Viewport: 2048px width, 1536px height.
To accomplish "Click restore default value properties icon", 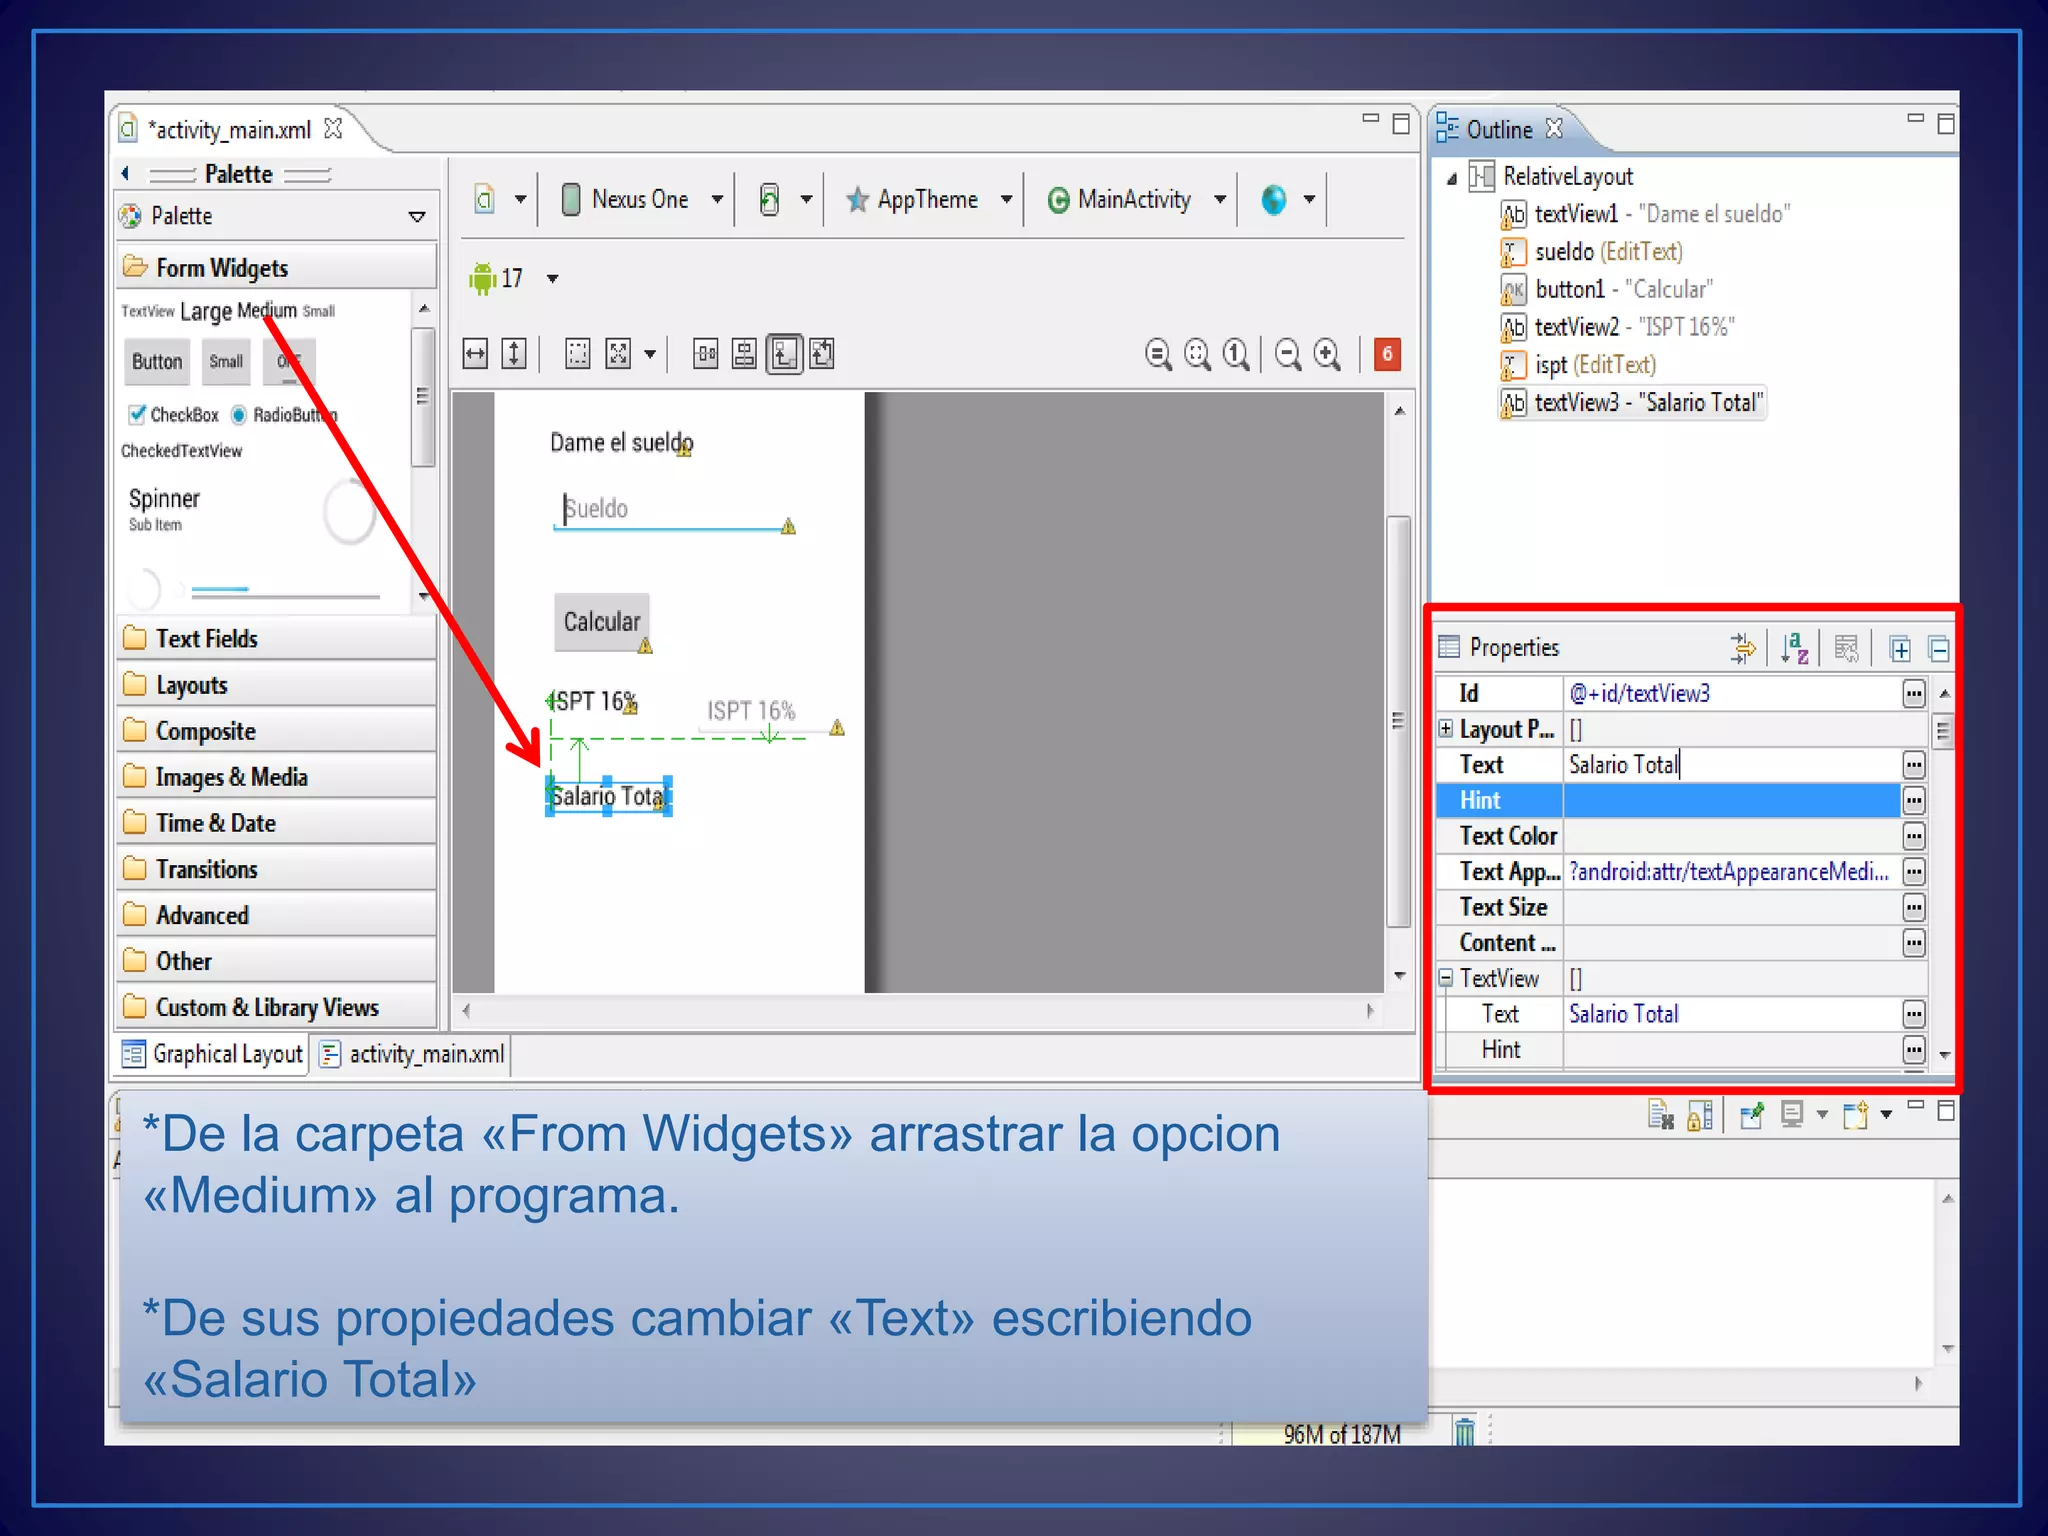I will (1846, 648).
